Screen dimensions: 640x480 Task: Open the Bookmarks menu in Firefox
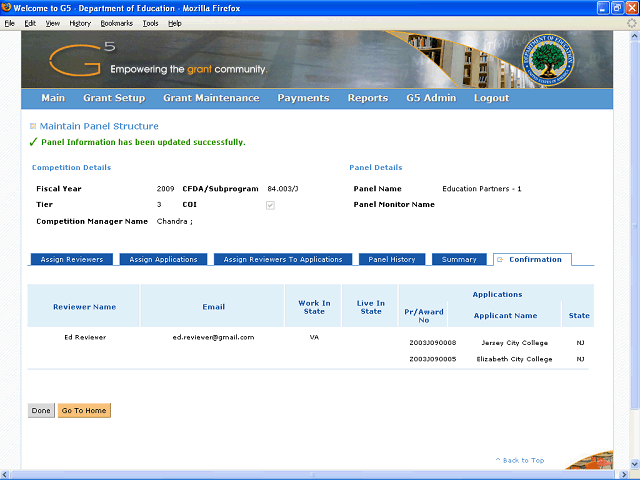click(116, 22)
